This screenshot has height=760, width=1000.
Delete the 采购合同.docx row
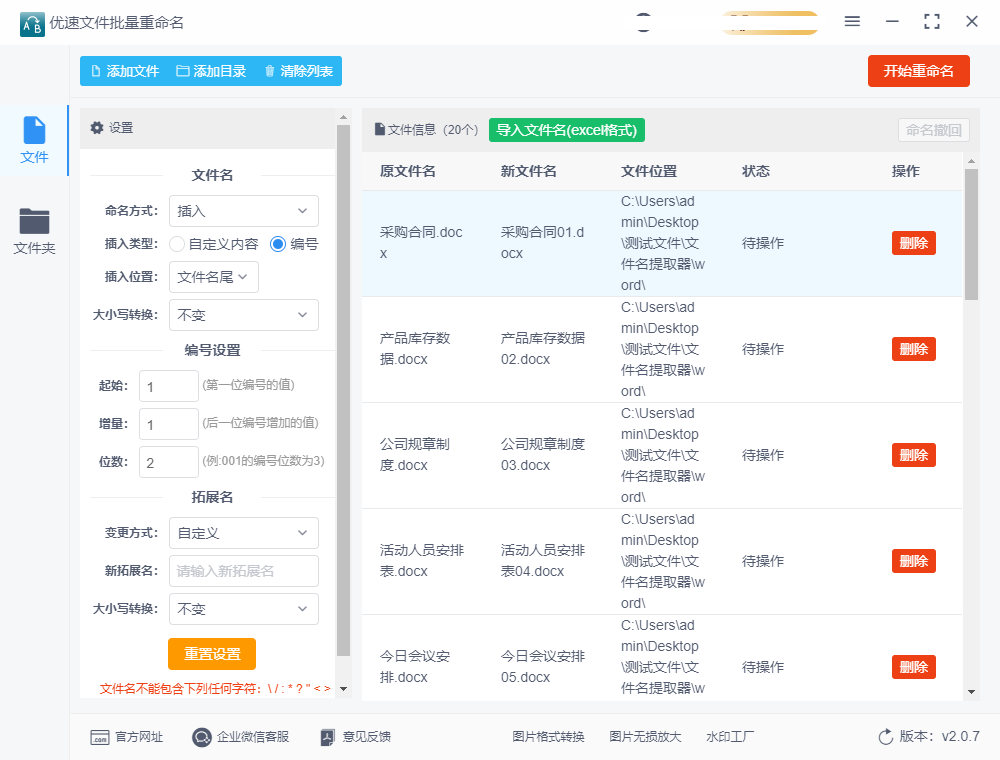(x=913, y=243)
